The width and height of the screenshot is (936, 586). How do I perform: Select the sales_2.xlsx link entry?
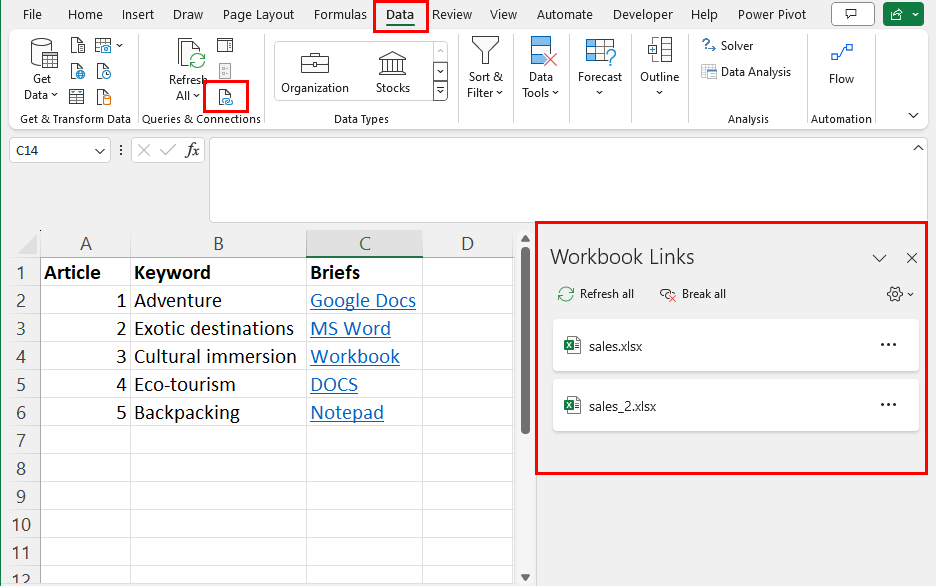735,405
